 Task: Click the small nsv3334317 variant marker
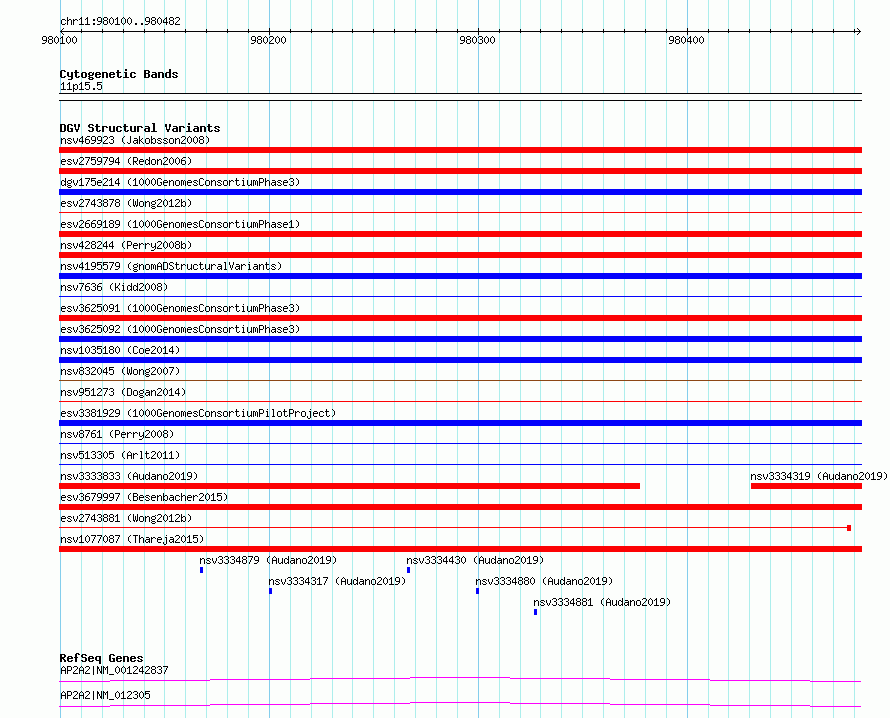tap(271, 591)
